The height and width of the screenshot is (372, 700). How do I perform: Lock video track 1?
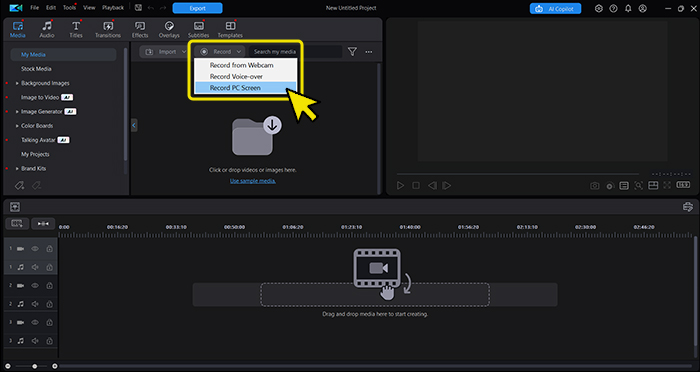(x=50, y=249)
